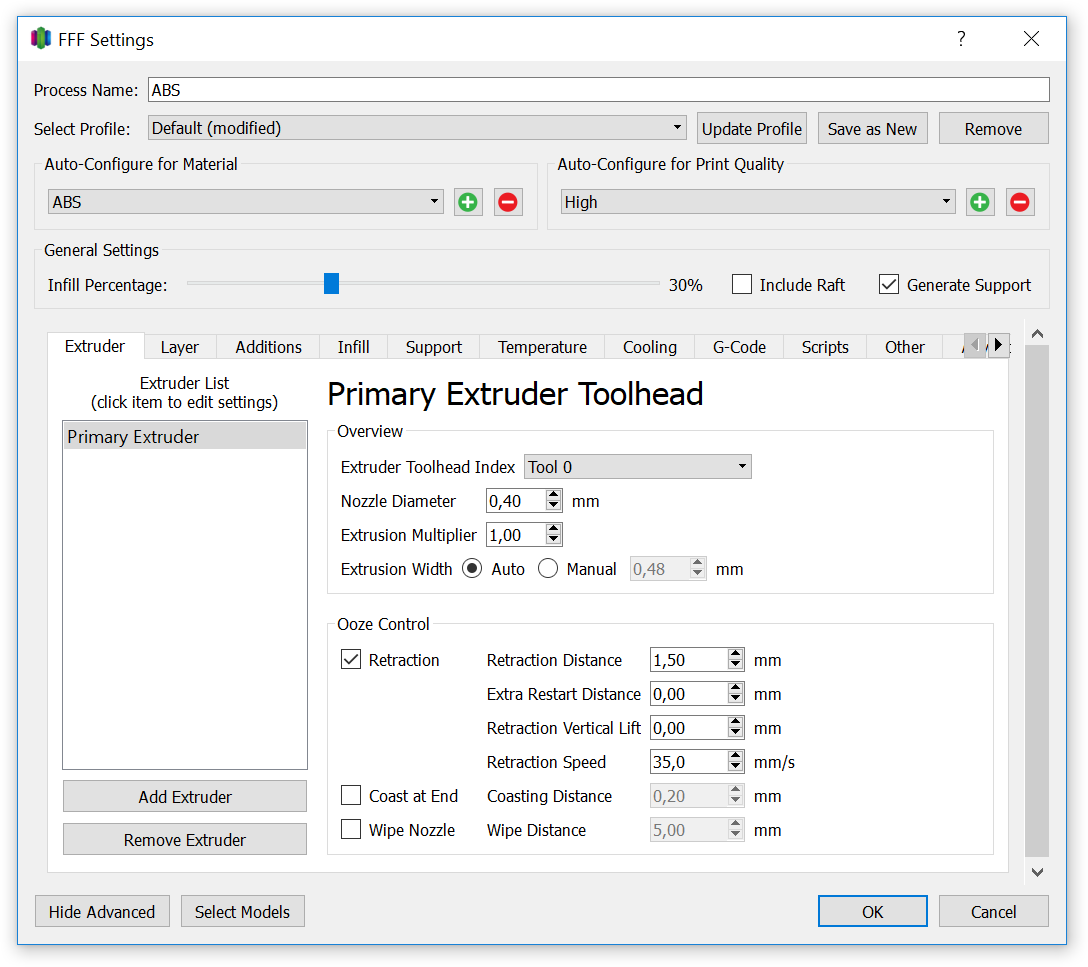
Task: Open the Select Profile dropdown
Action: point(417,128)
